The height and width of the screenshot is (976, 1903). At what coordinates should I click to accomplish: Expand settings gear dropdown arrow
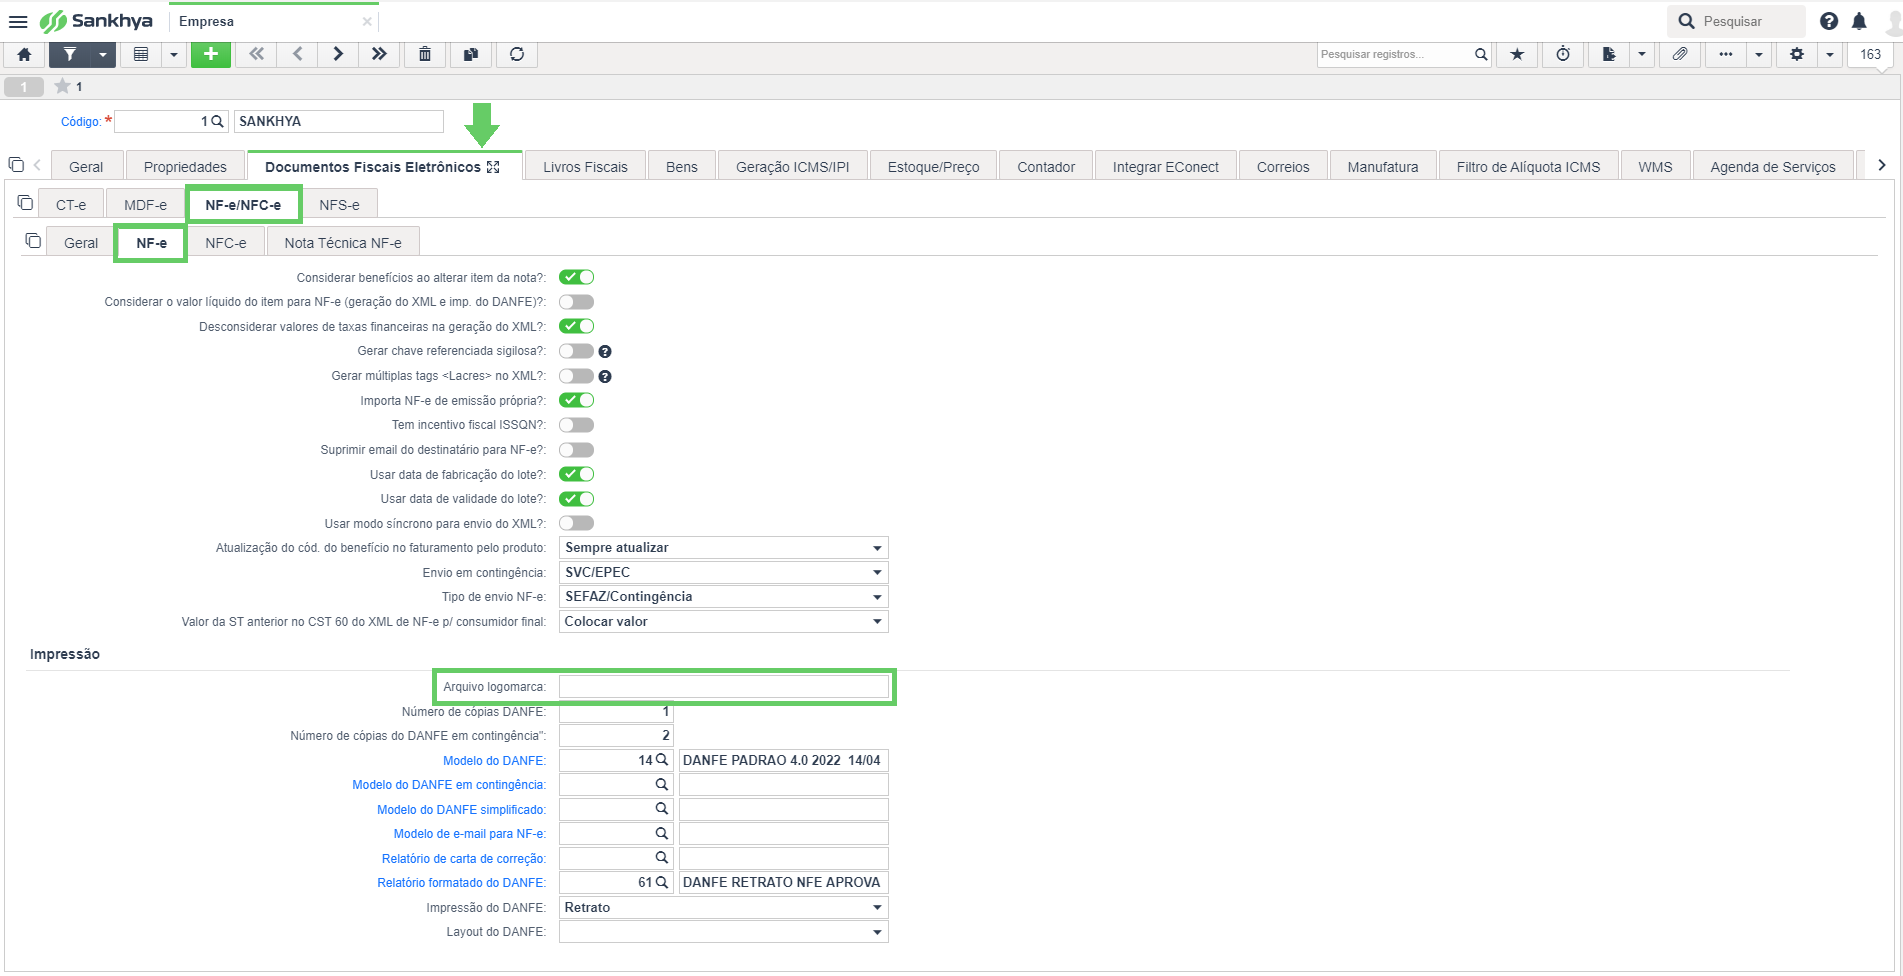point(1830,54)
